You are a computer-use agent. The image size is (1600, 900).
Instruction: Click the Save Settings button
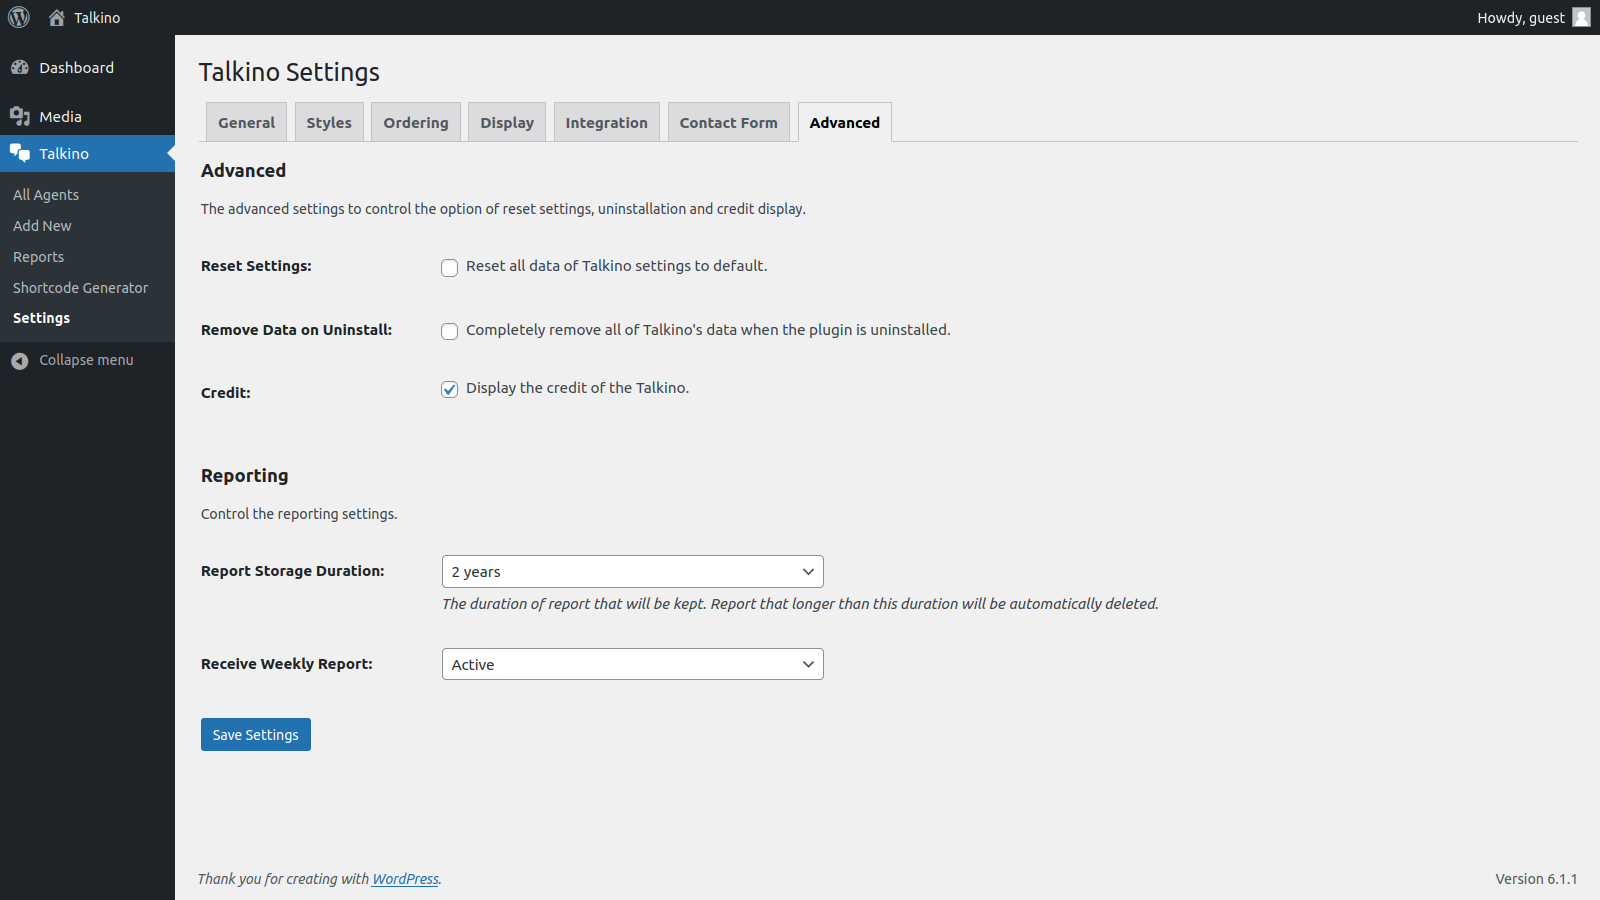coord(256,735)
